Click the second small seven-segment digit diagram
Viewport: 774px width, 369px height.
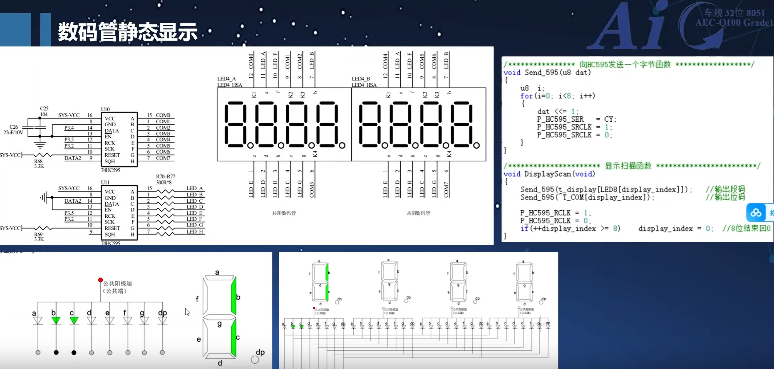(389, 282)
